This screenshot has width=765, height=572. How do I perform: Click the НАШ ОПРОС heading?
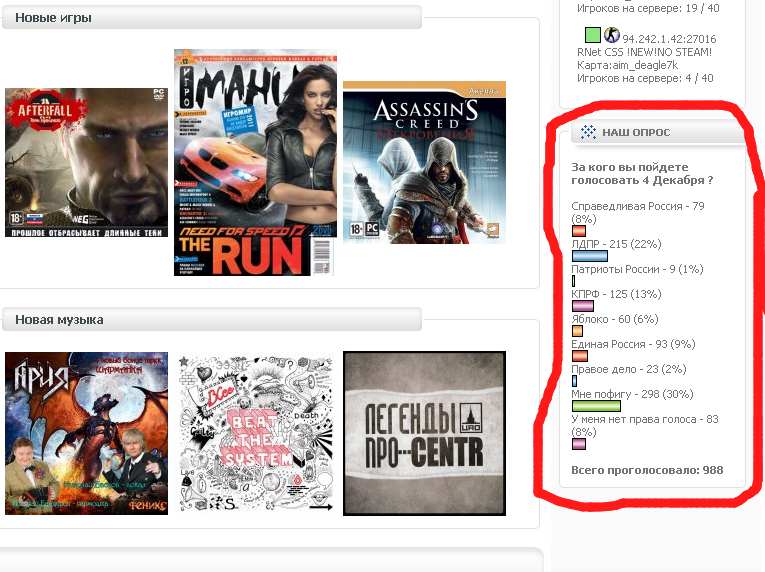[x=636, y=132]
